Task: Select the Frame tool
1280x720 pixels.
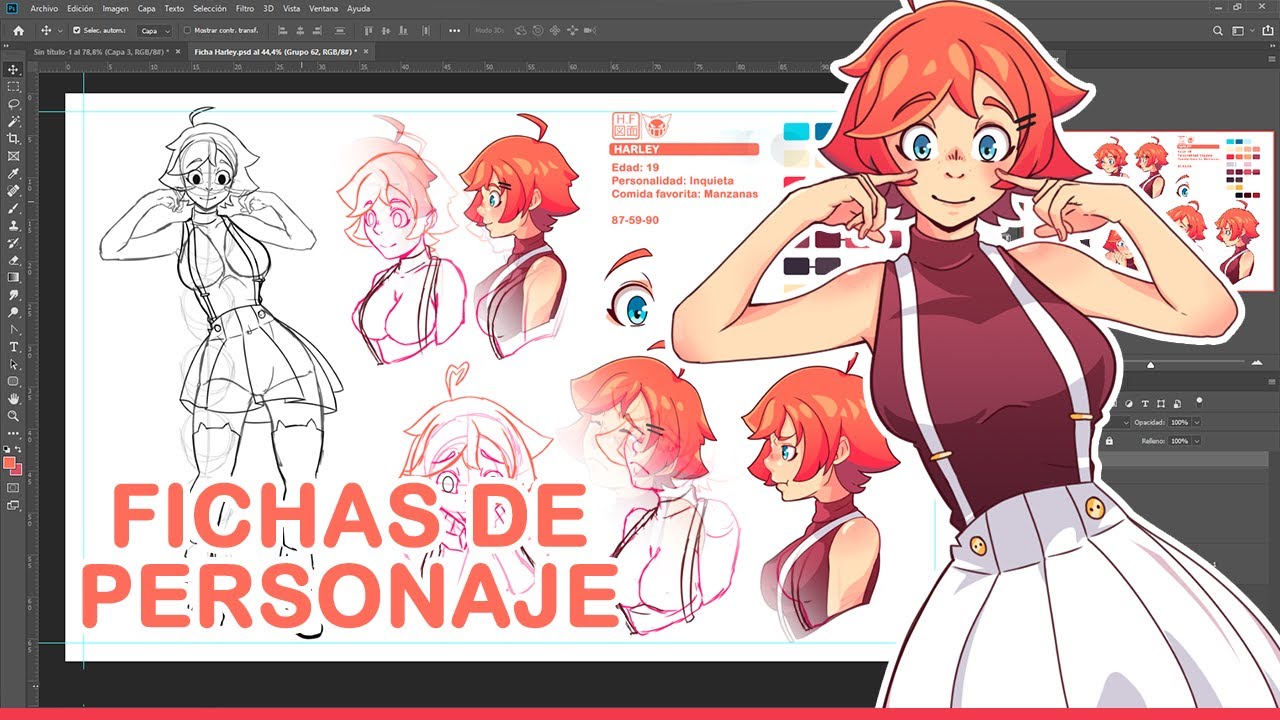Action: pyautogui.click(x=14, y=156)
